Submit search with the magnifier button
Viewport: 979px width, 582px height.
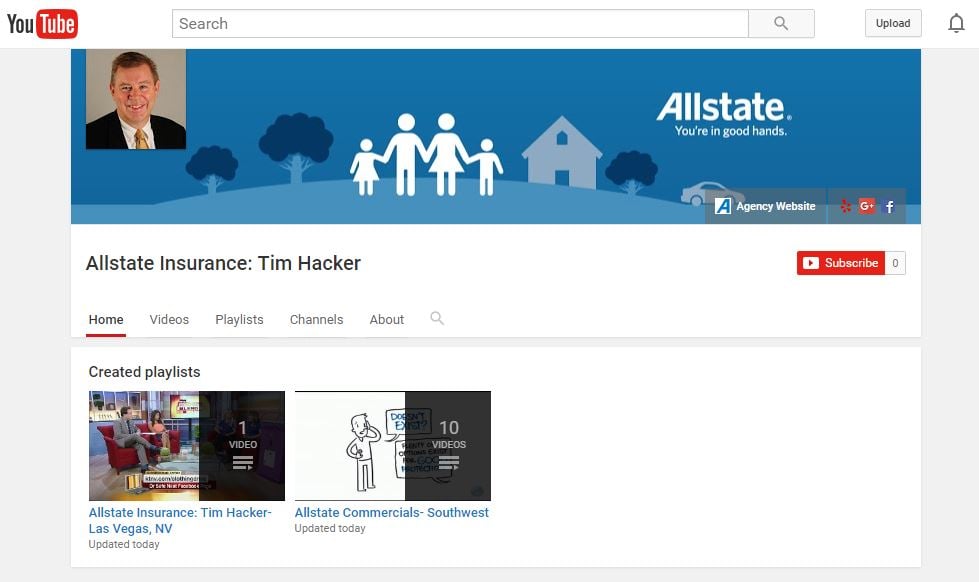(781, 24)
